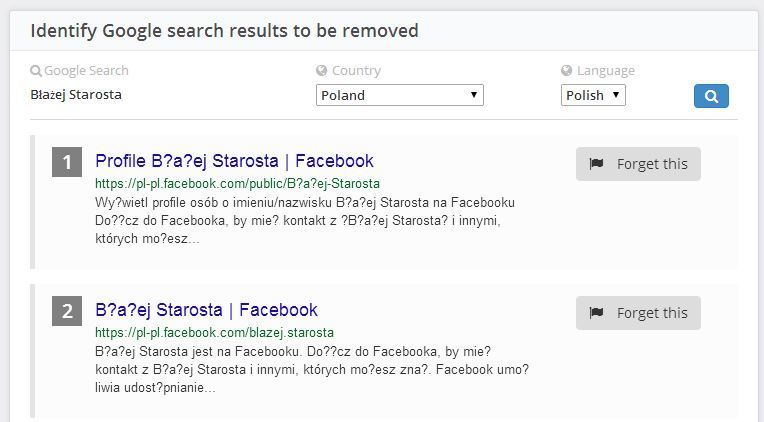Click the flag icon in second Forget this button
This screenshot has width=764, height=422.
tap(597, 313)
